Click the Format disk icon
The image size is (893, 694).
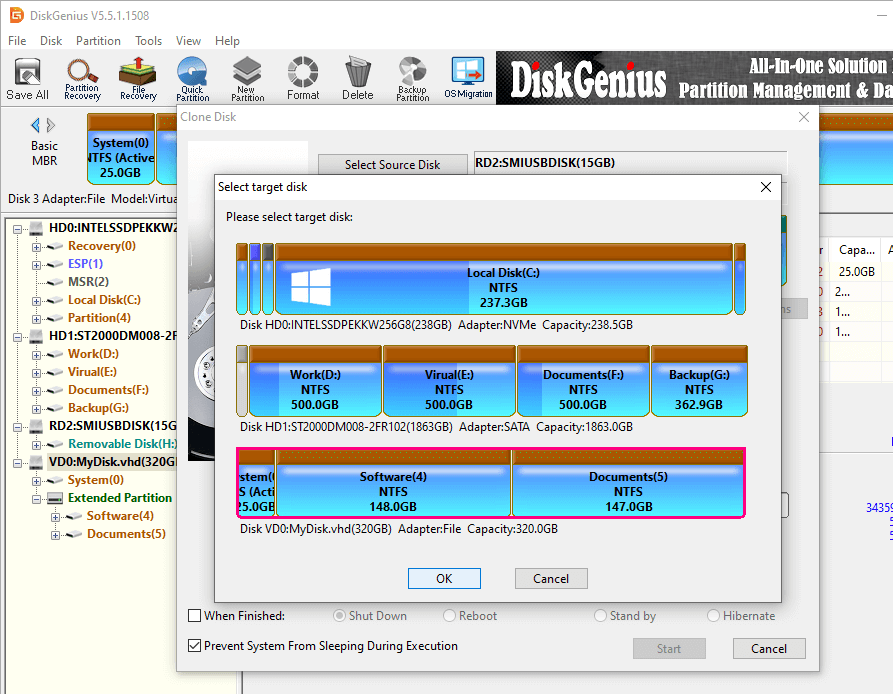click(303, 78)
